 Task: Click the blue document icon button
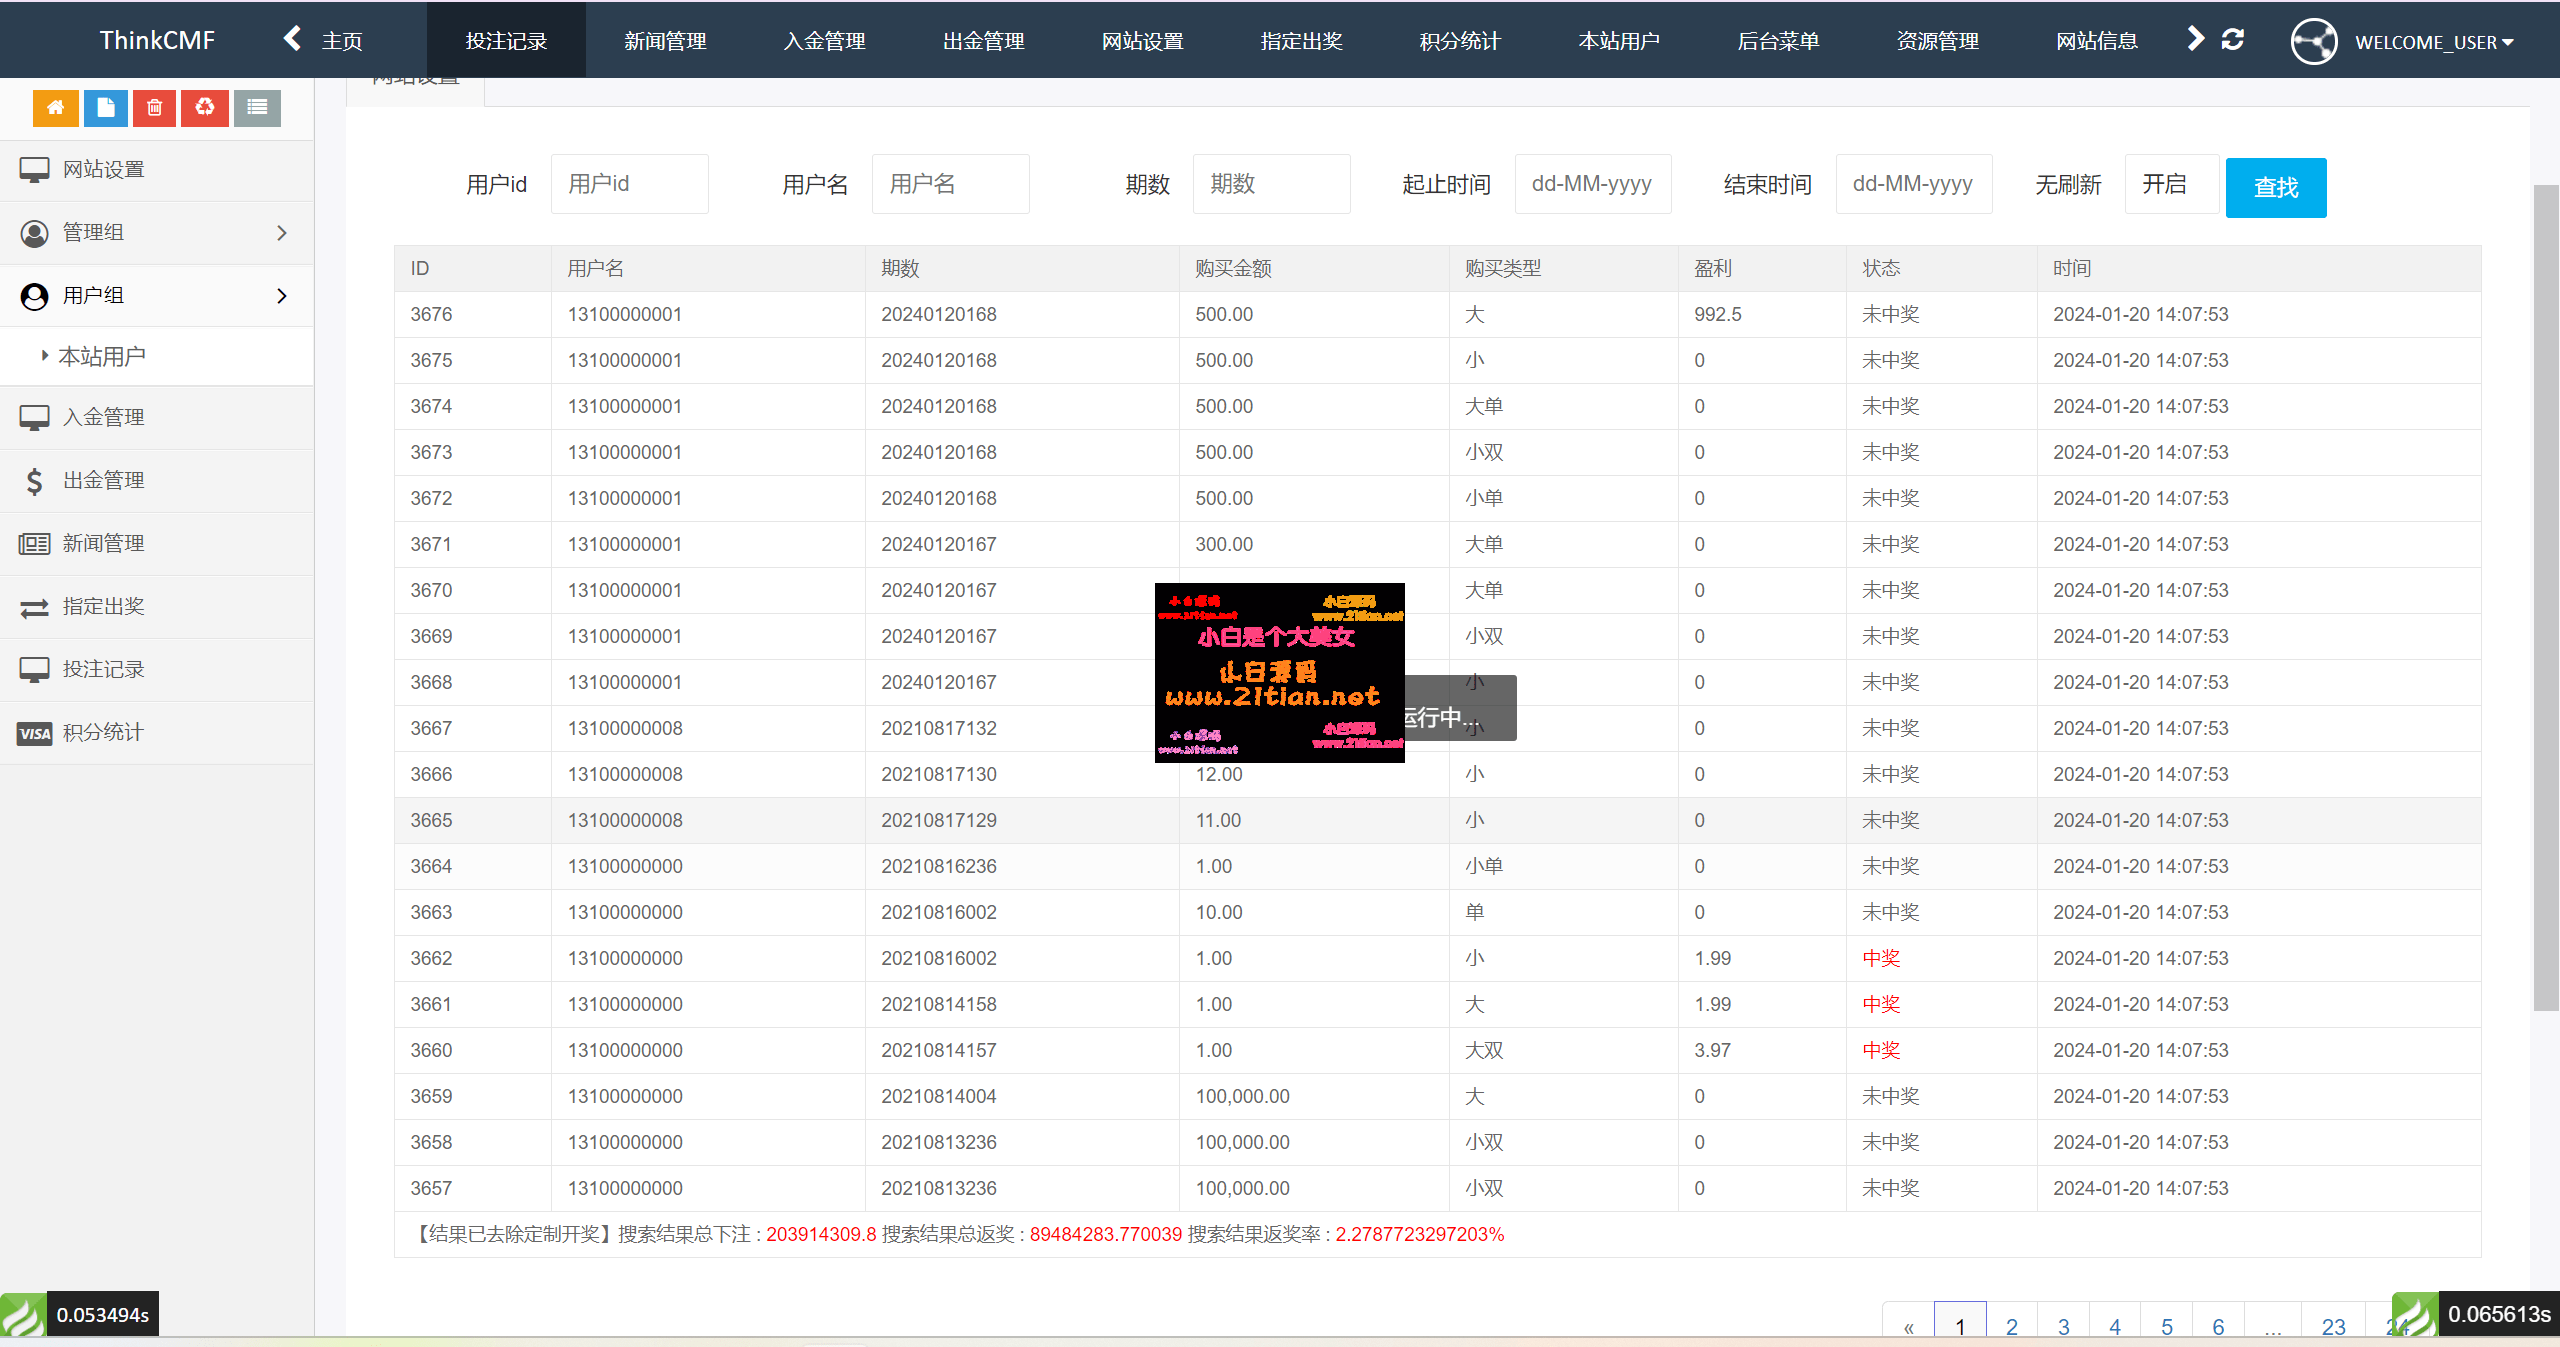click(x=105, y=108)
